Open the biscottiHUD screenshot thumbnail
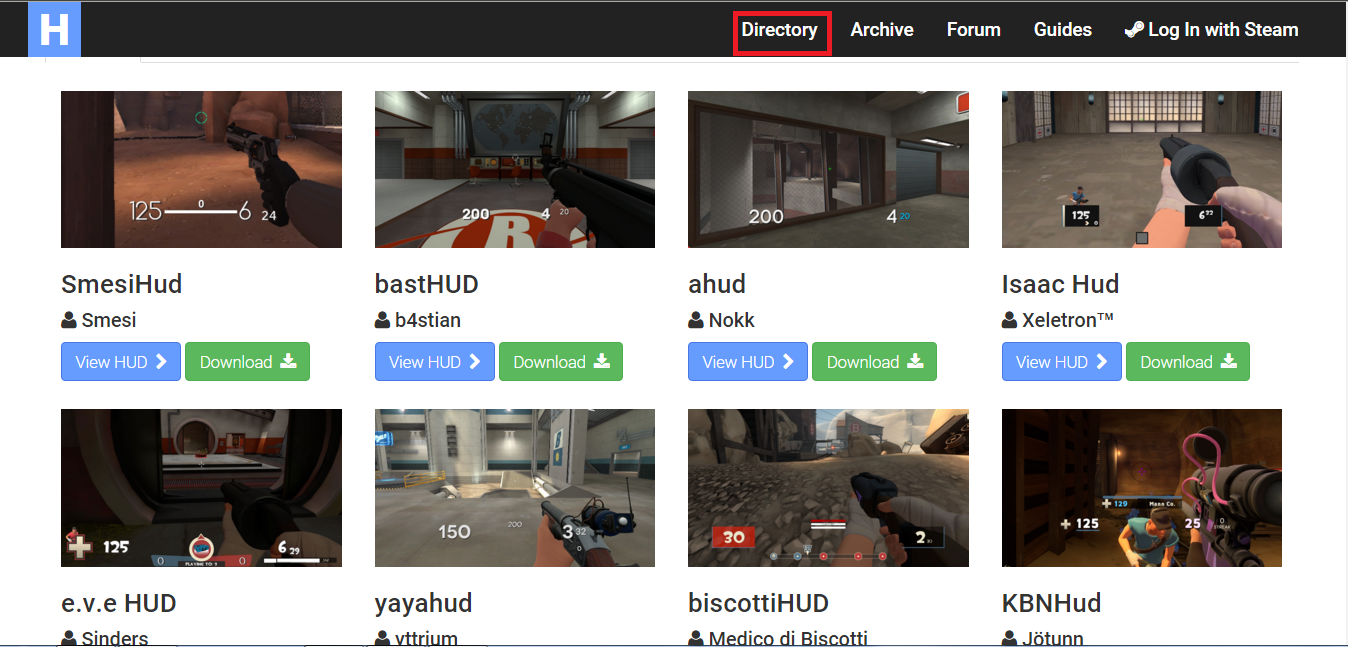The width and height of the screenshot is (1348, 666). [828, 488]
